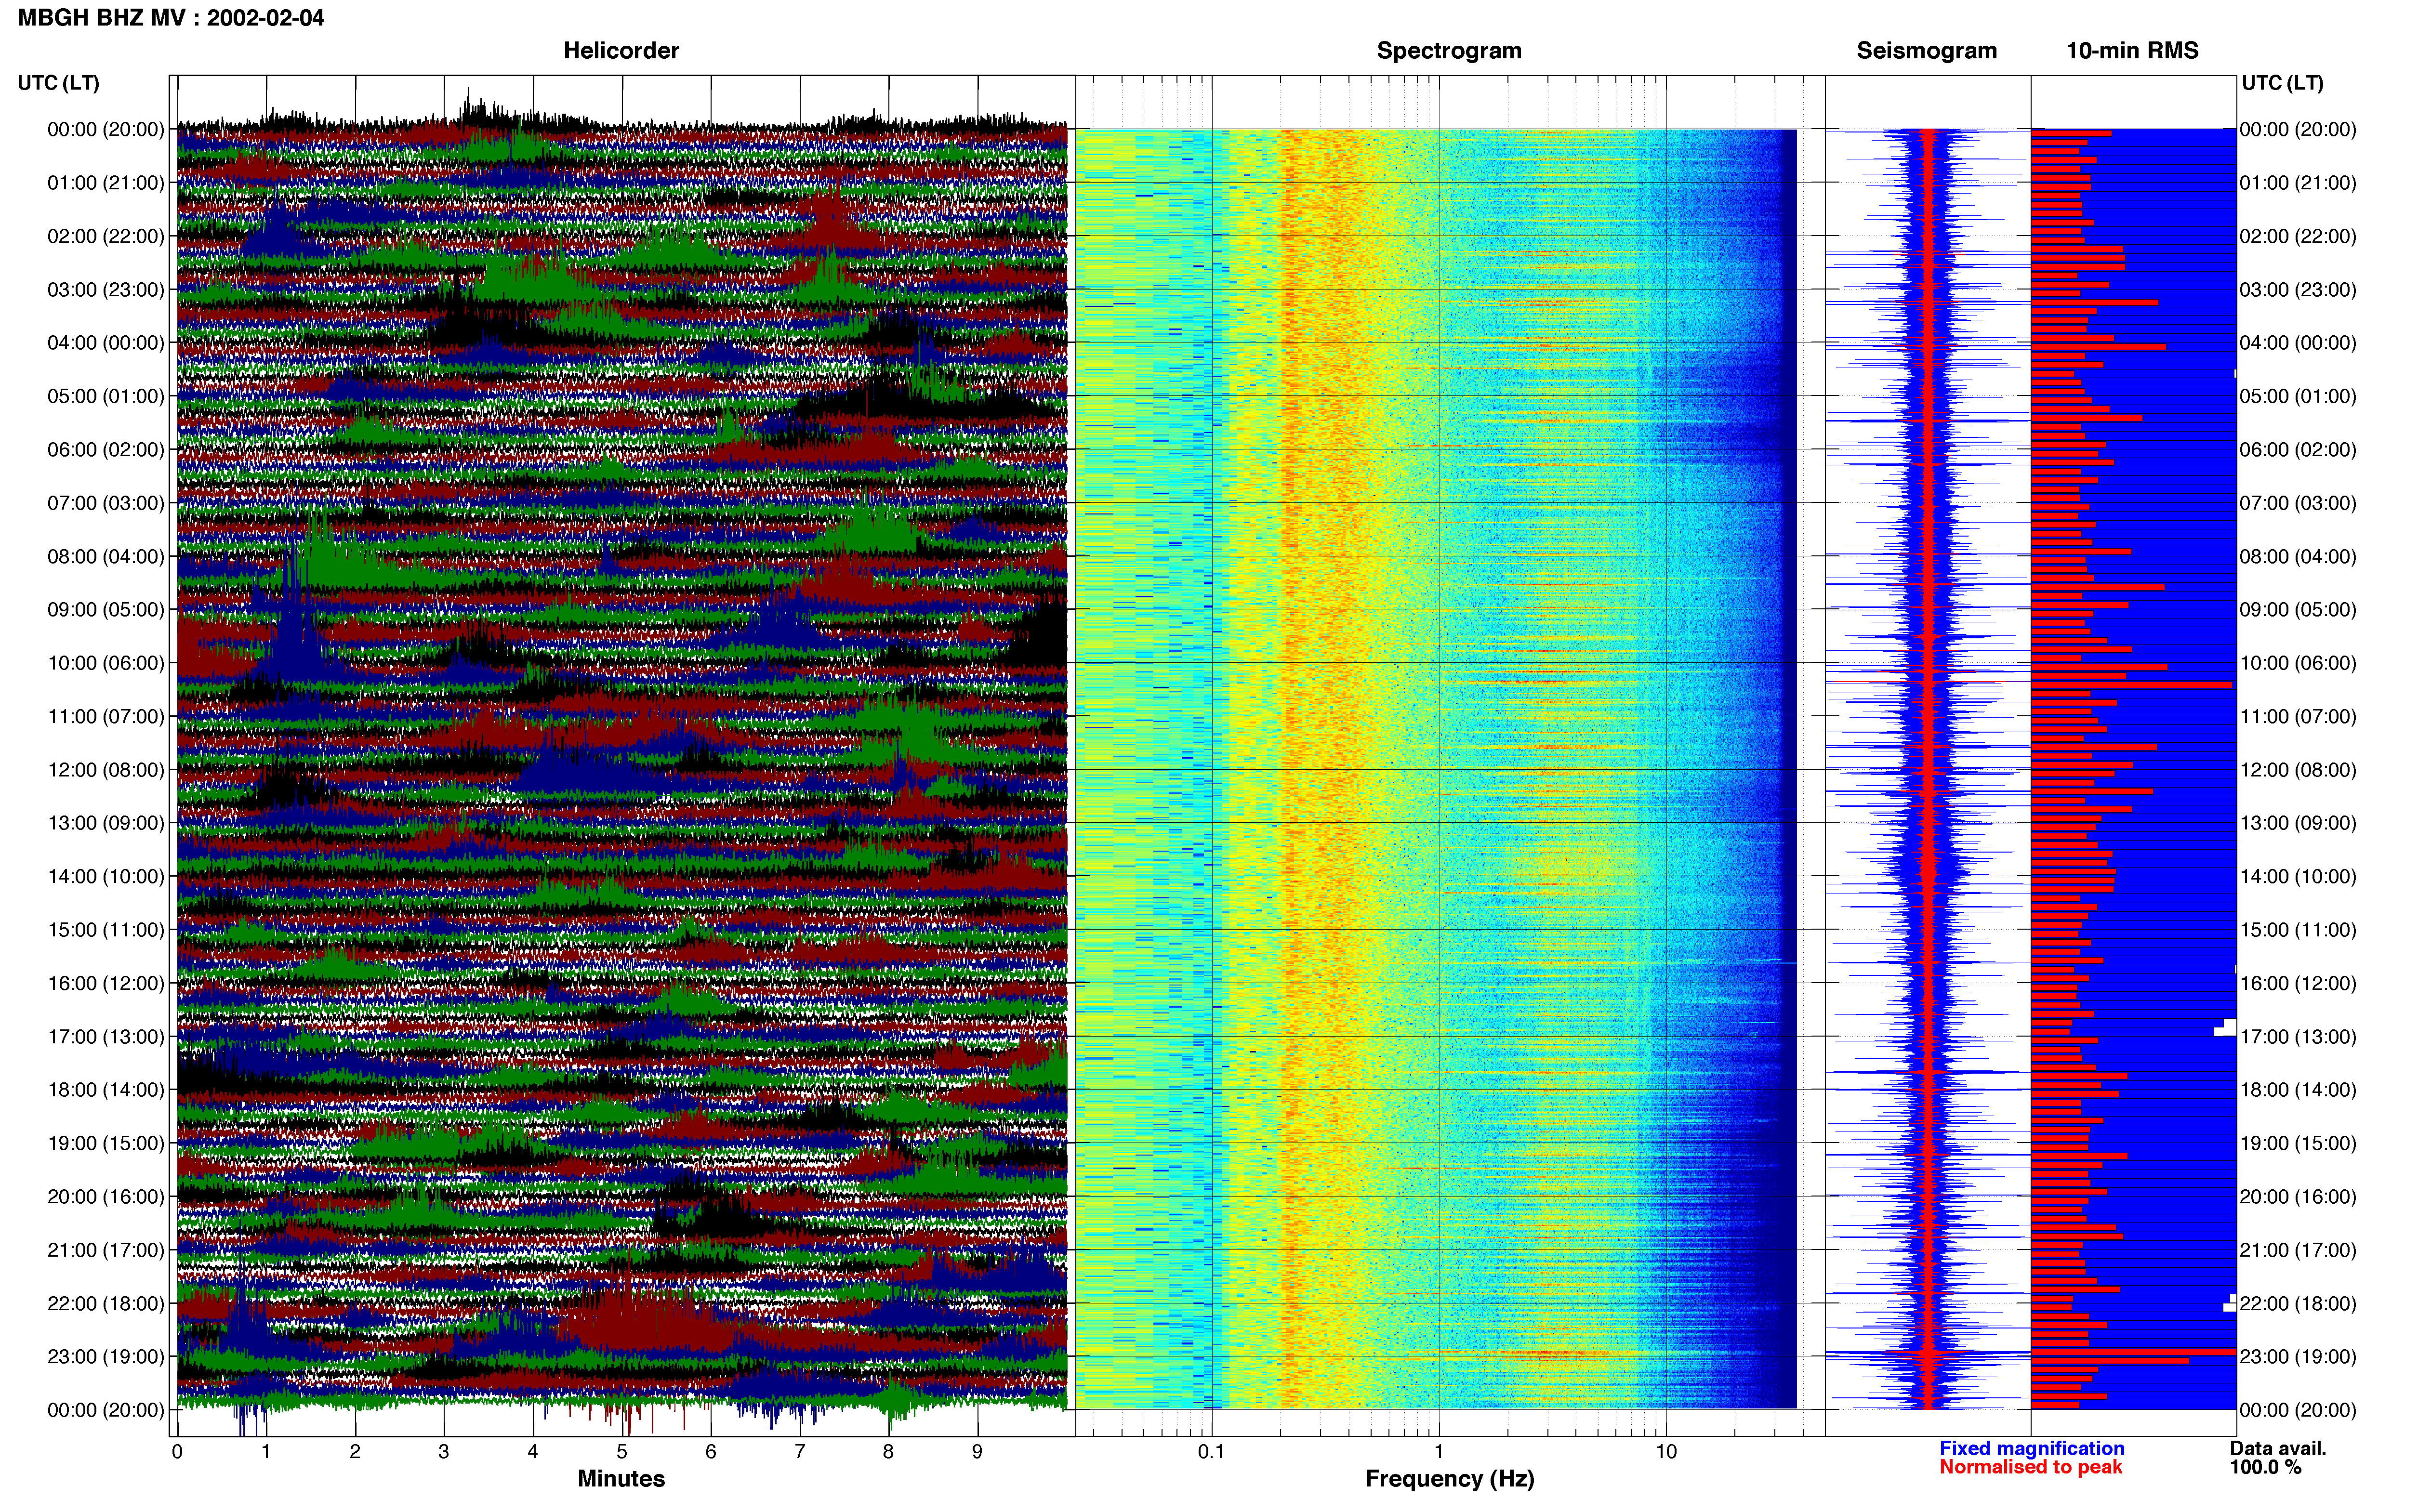Click the longest red RMS bar just after 10:00

tap(2131, 685)
